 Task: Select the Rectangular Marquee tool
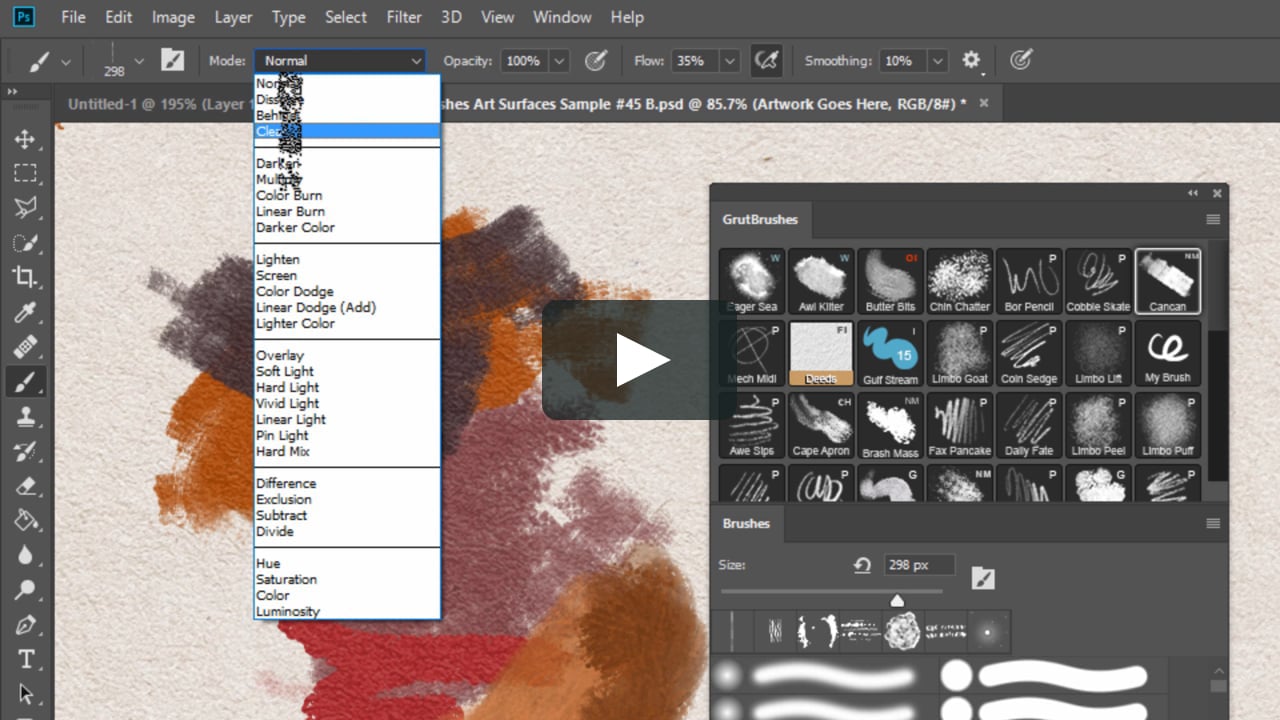[26, 173]
